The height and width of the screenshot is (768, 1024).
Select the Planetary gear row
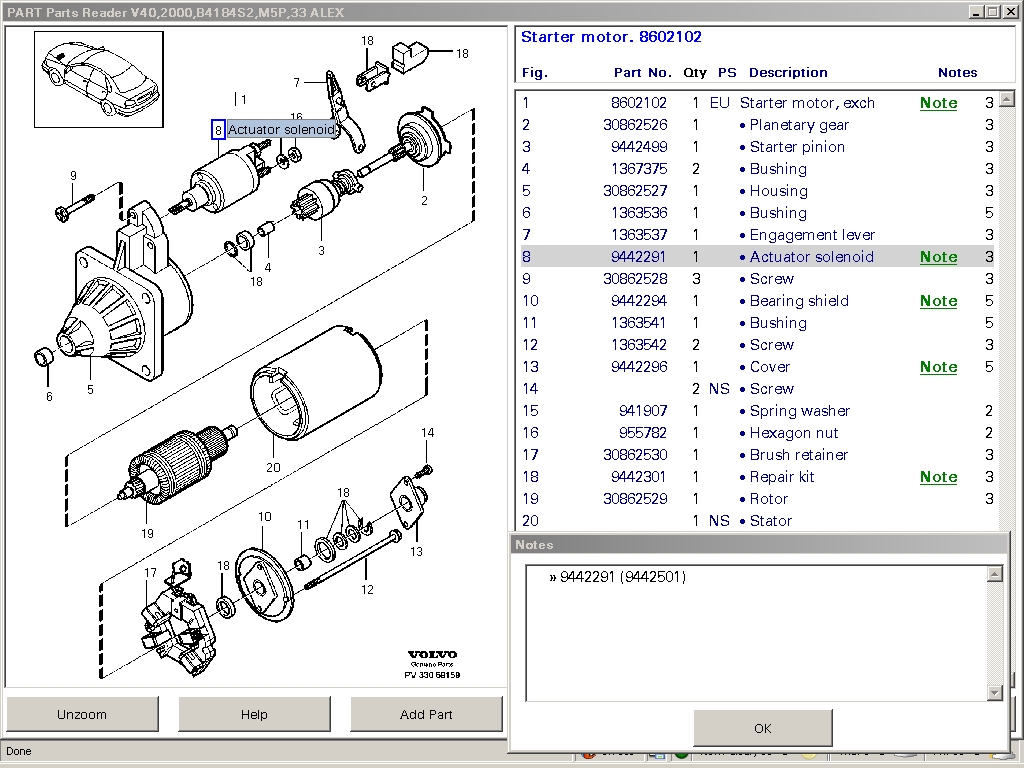[758, 125]
